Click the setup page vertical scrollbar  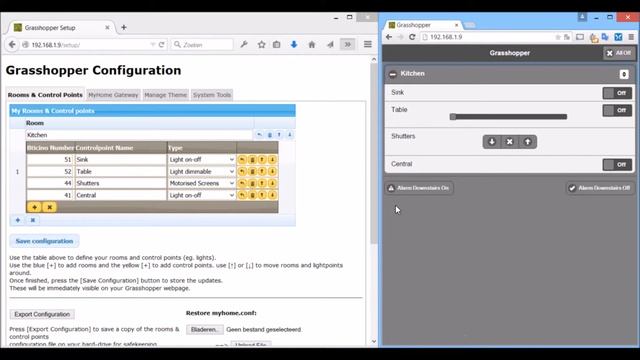click(374, 155)
